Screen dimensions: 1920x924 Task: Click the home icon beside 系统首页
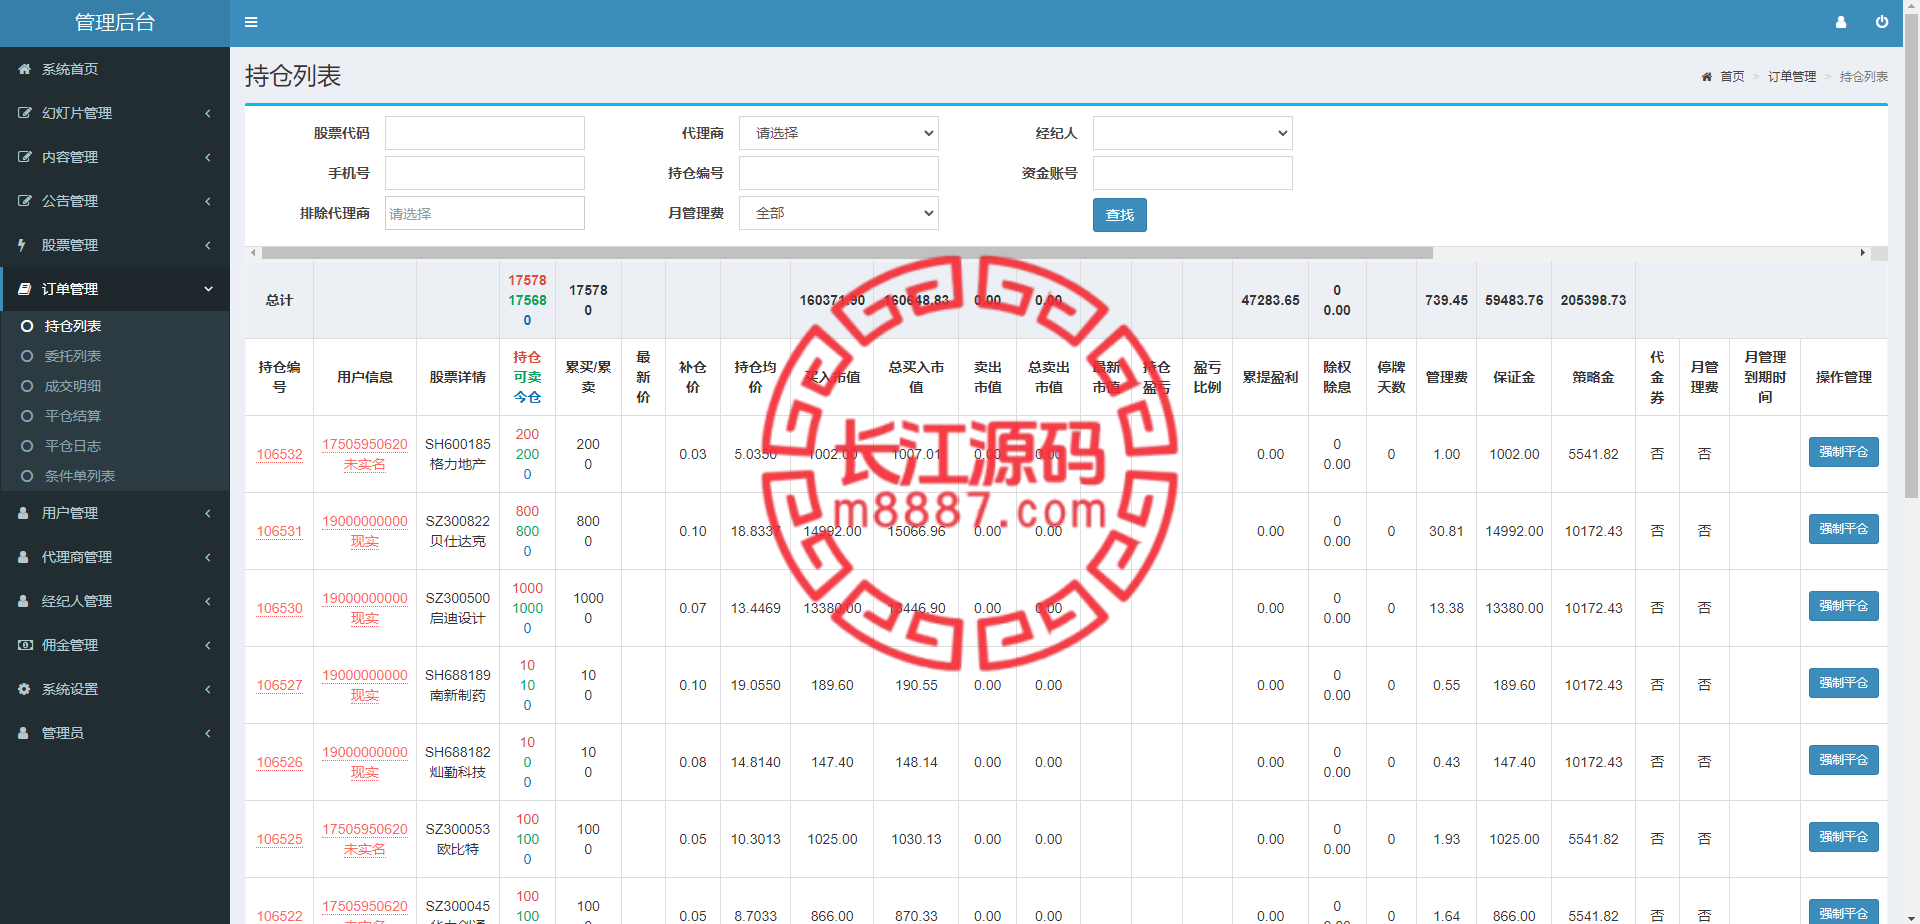click(x=24, y=69)
